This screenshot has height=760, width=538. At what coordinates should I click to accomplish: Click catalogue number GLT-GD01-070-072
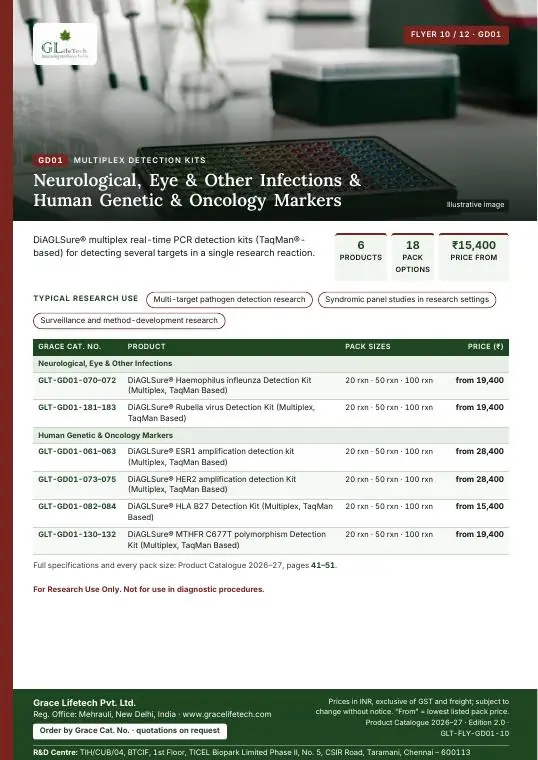click(x=77, y=380)
